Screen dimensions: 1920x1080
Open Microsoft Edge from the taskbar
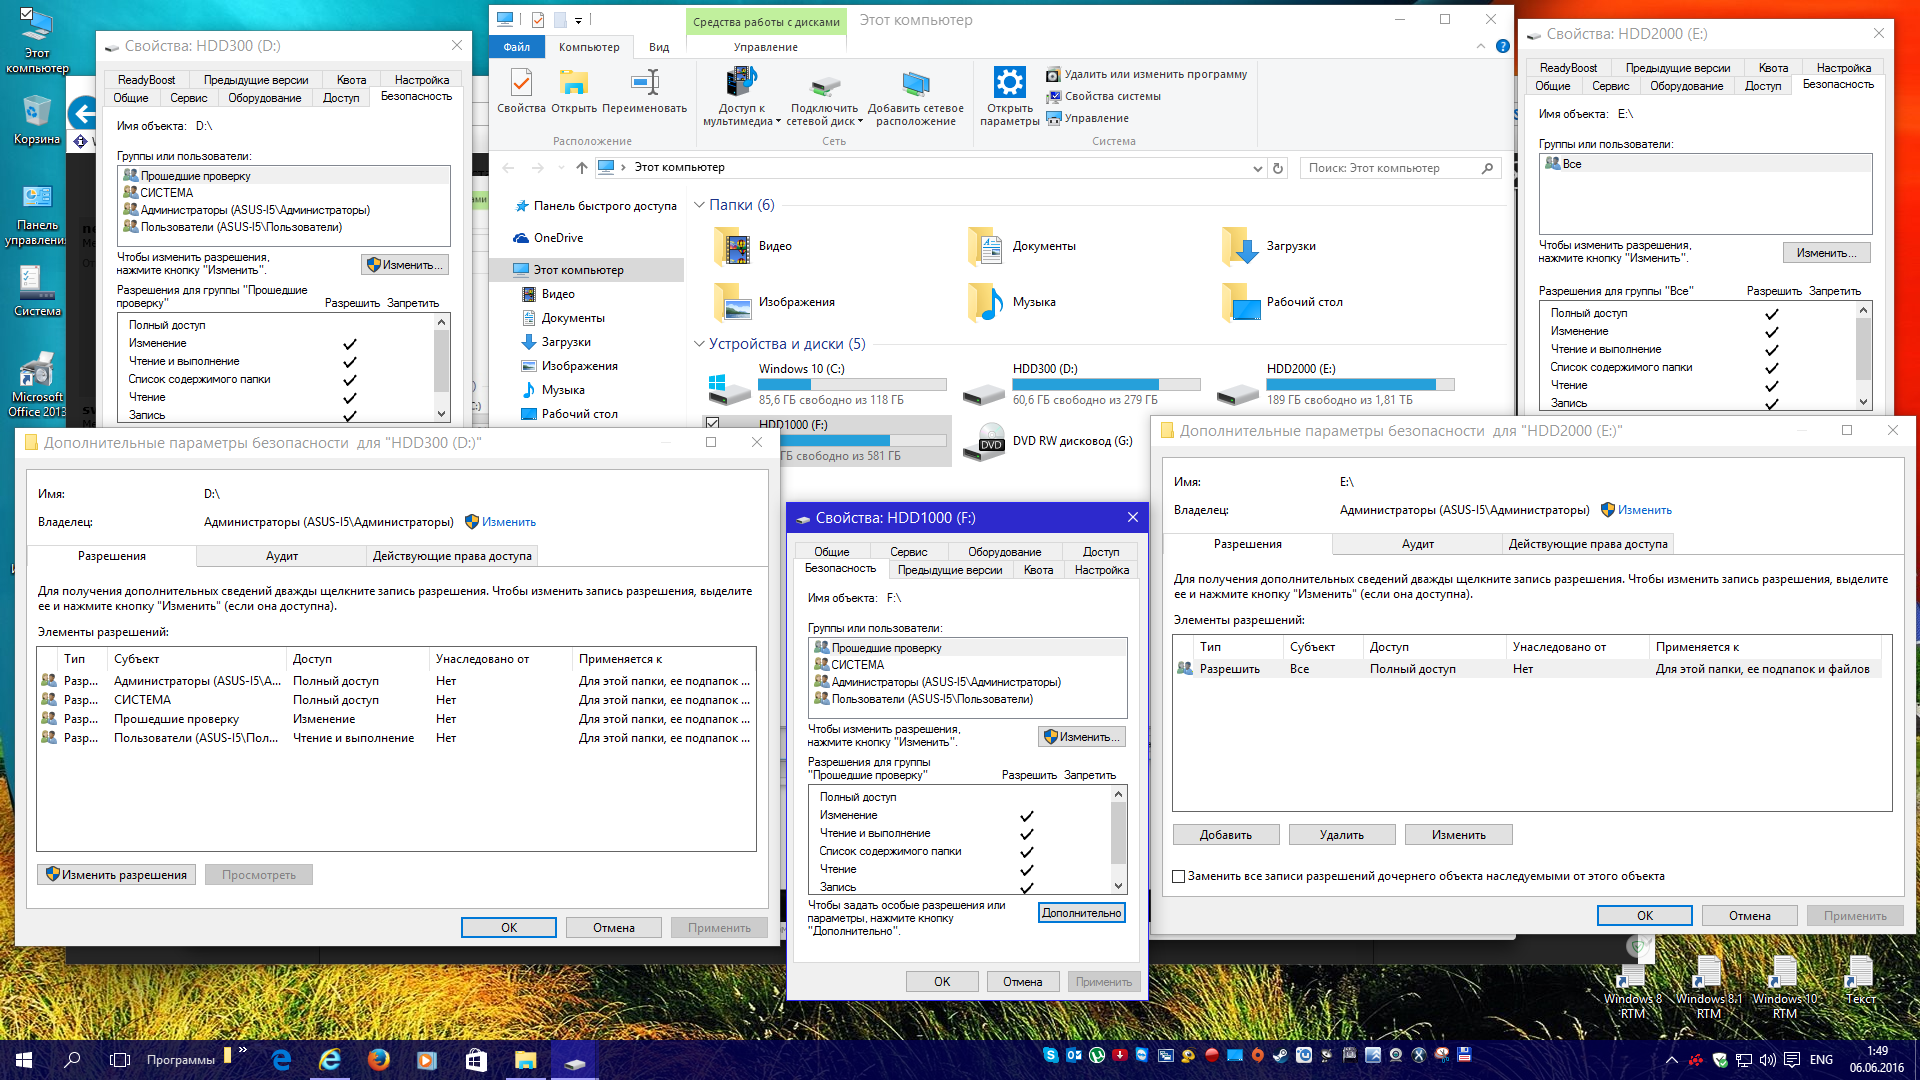click(282, 1059)
